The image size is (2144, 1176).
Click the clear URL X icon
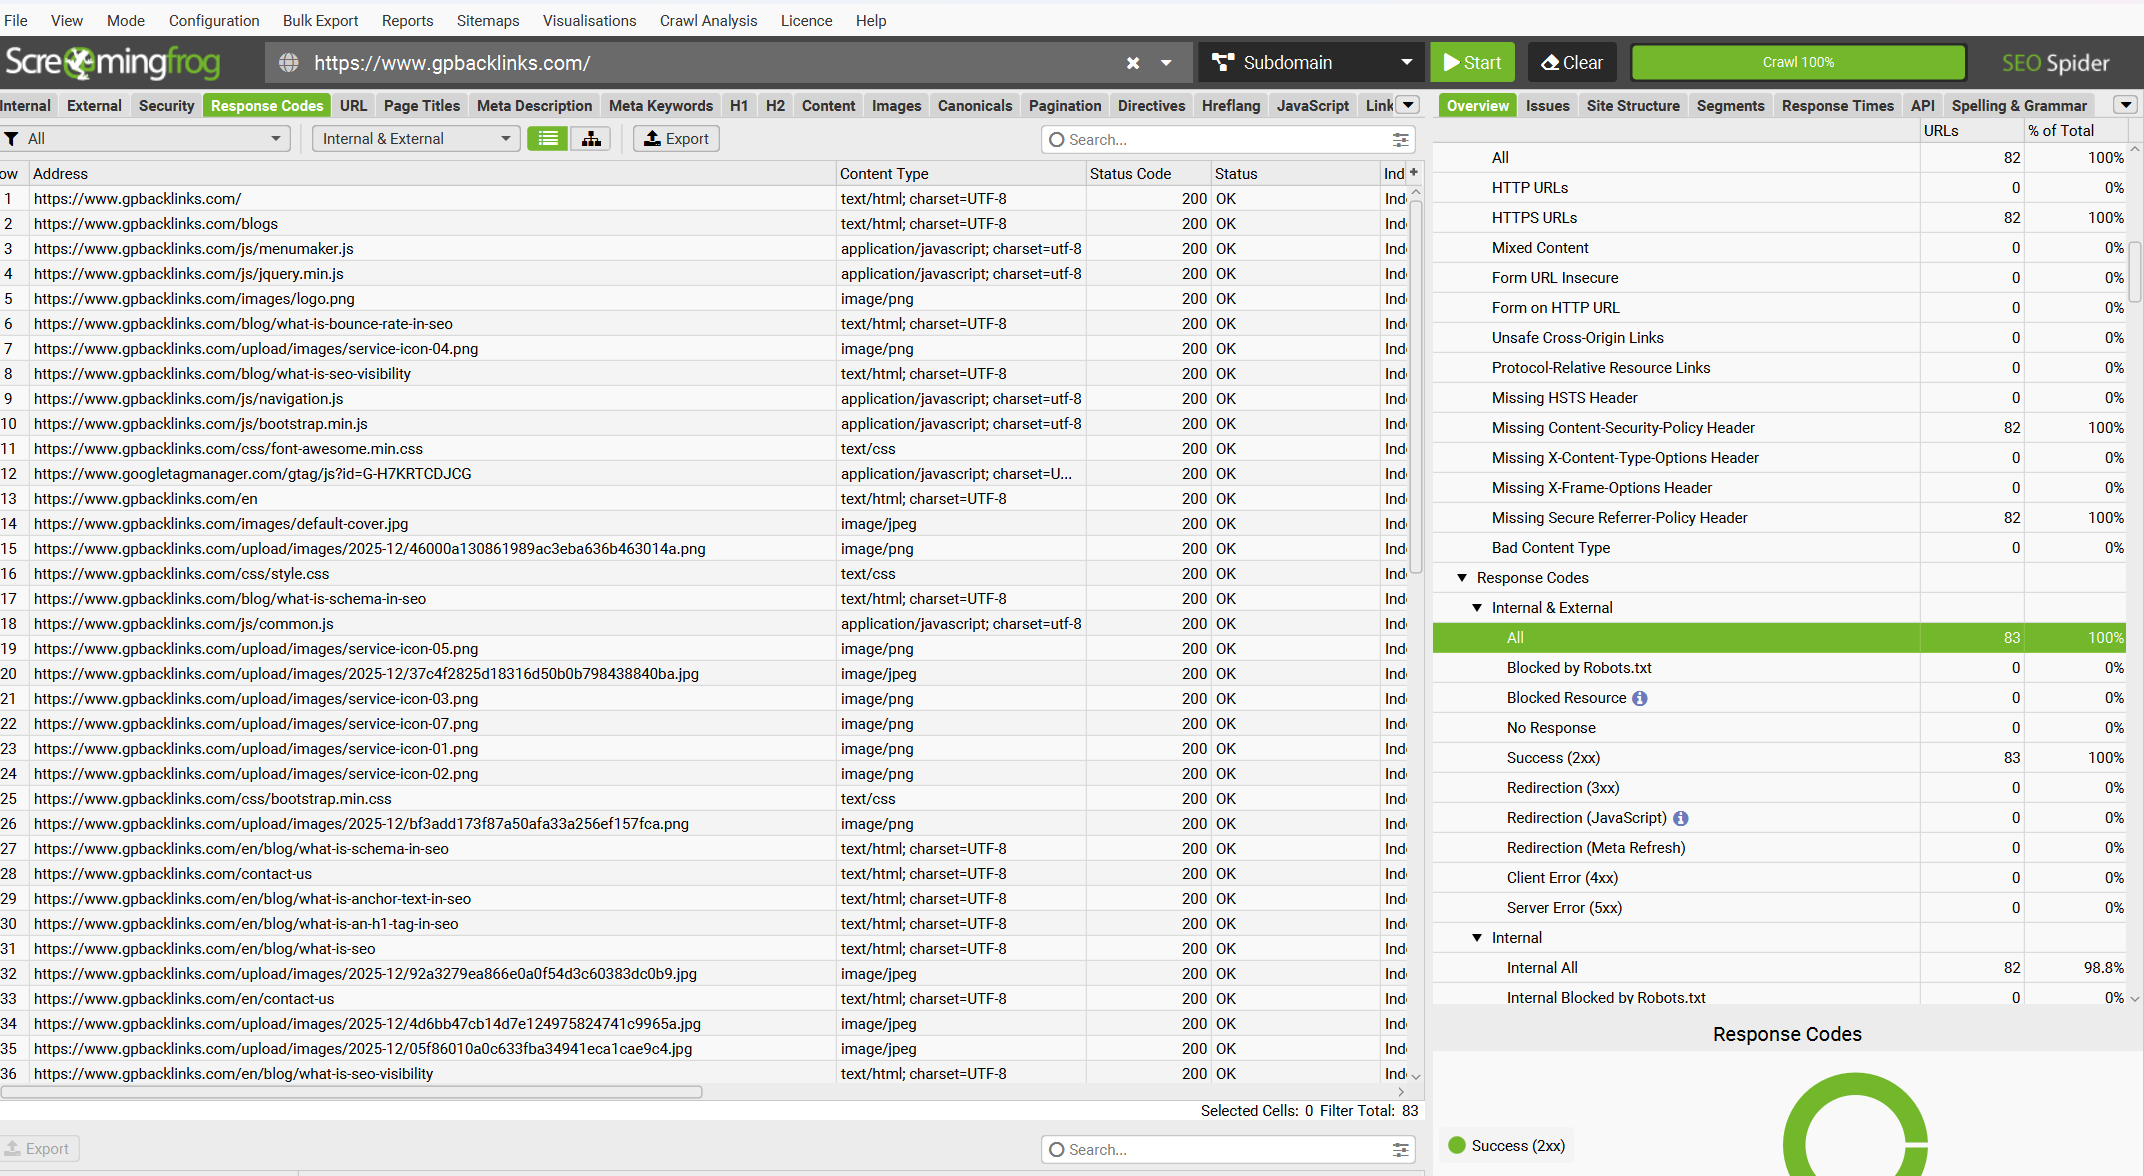click(x=1133, y=63)
